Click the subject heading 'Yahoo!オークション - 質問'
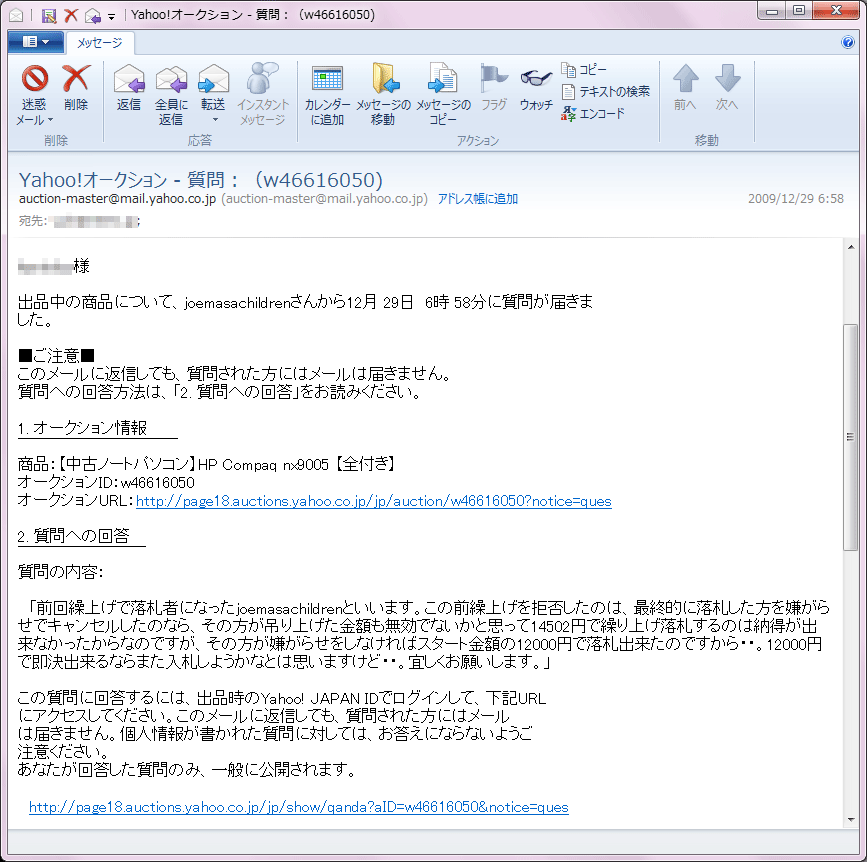This screenshot has height=862, width=867. point(201,180)
